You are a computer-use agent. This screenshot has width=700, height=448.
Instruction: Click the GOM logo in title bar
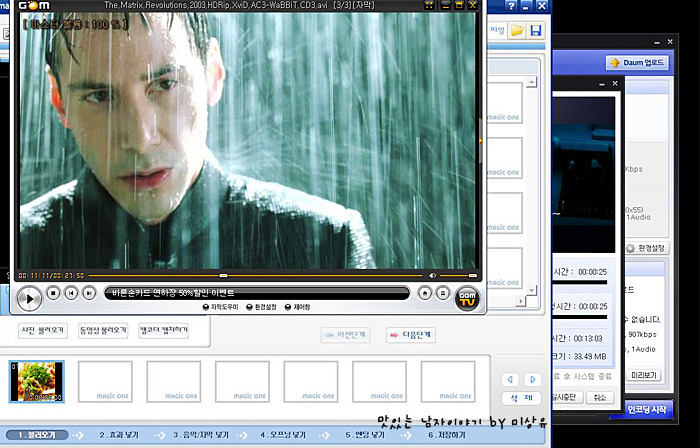click(34, 5)
